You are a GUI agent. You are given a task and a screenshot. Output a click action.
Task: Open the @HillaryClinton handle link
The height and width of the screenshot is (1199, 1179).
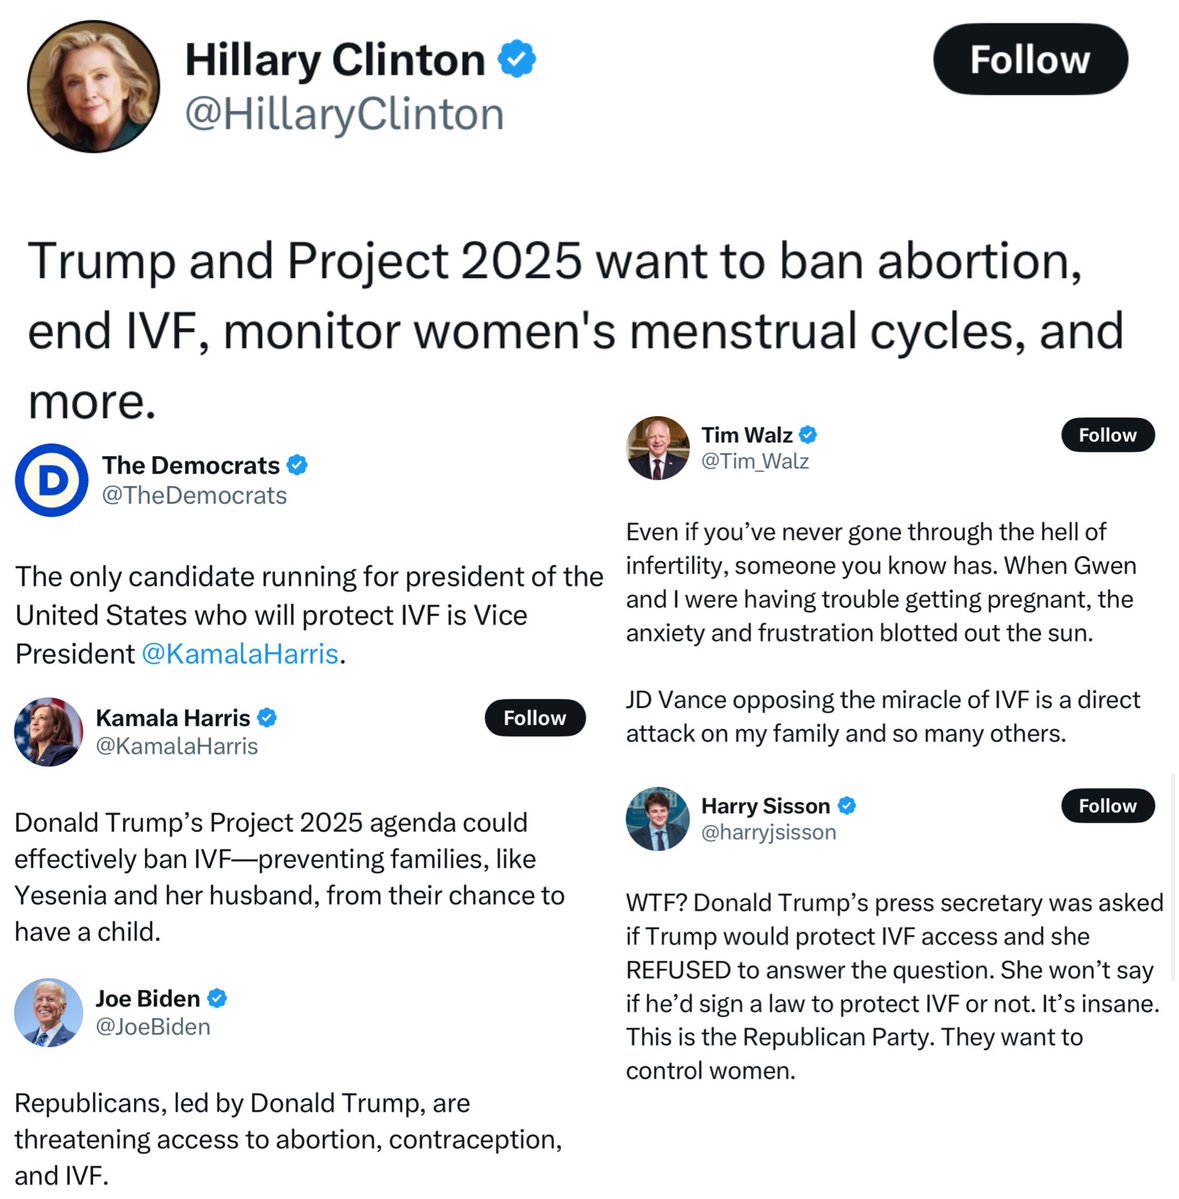345,115
